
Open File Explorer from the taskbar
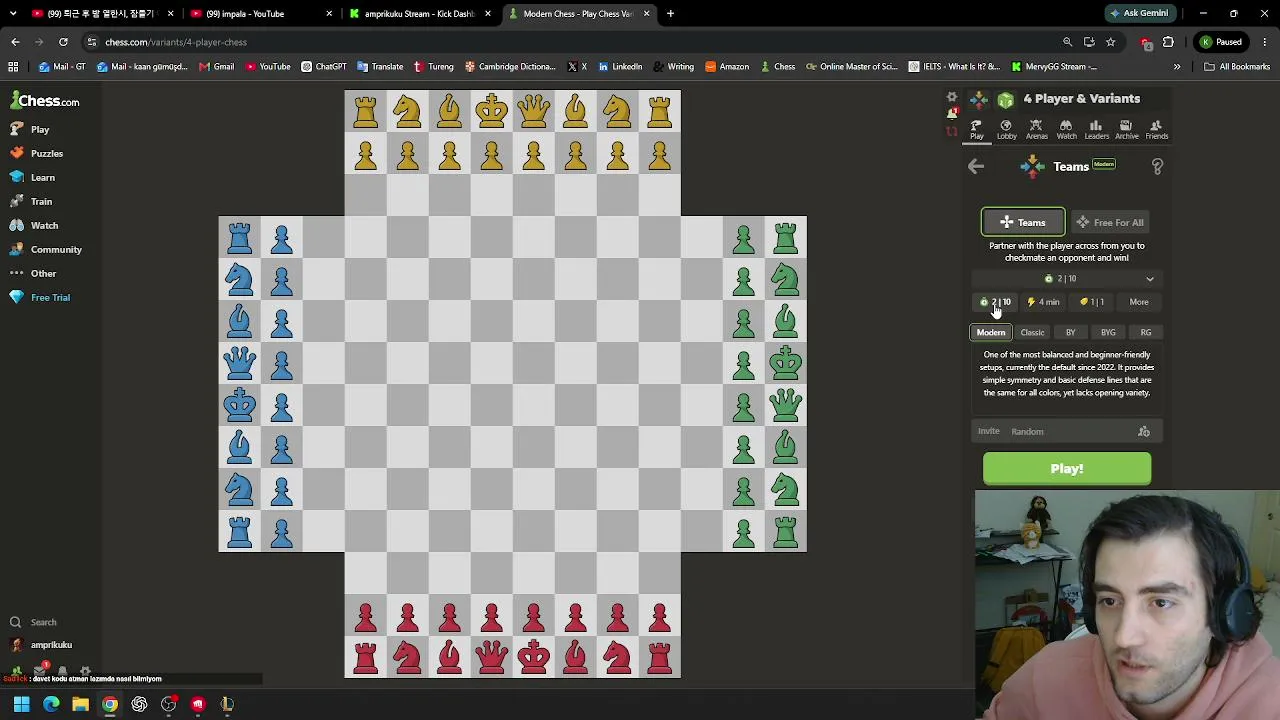(80, 704)
